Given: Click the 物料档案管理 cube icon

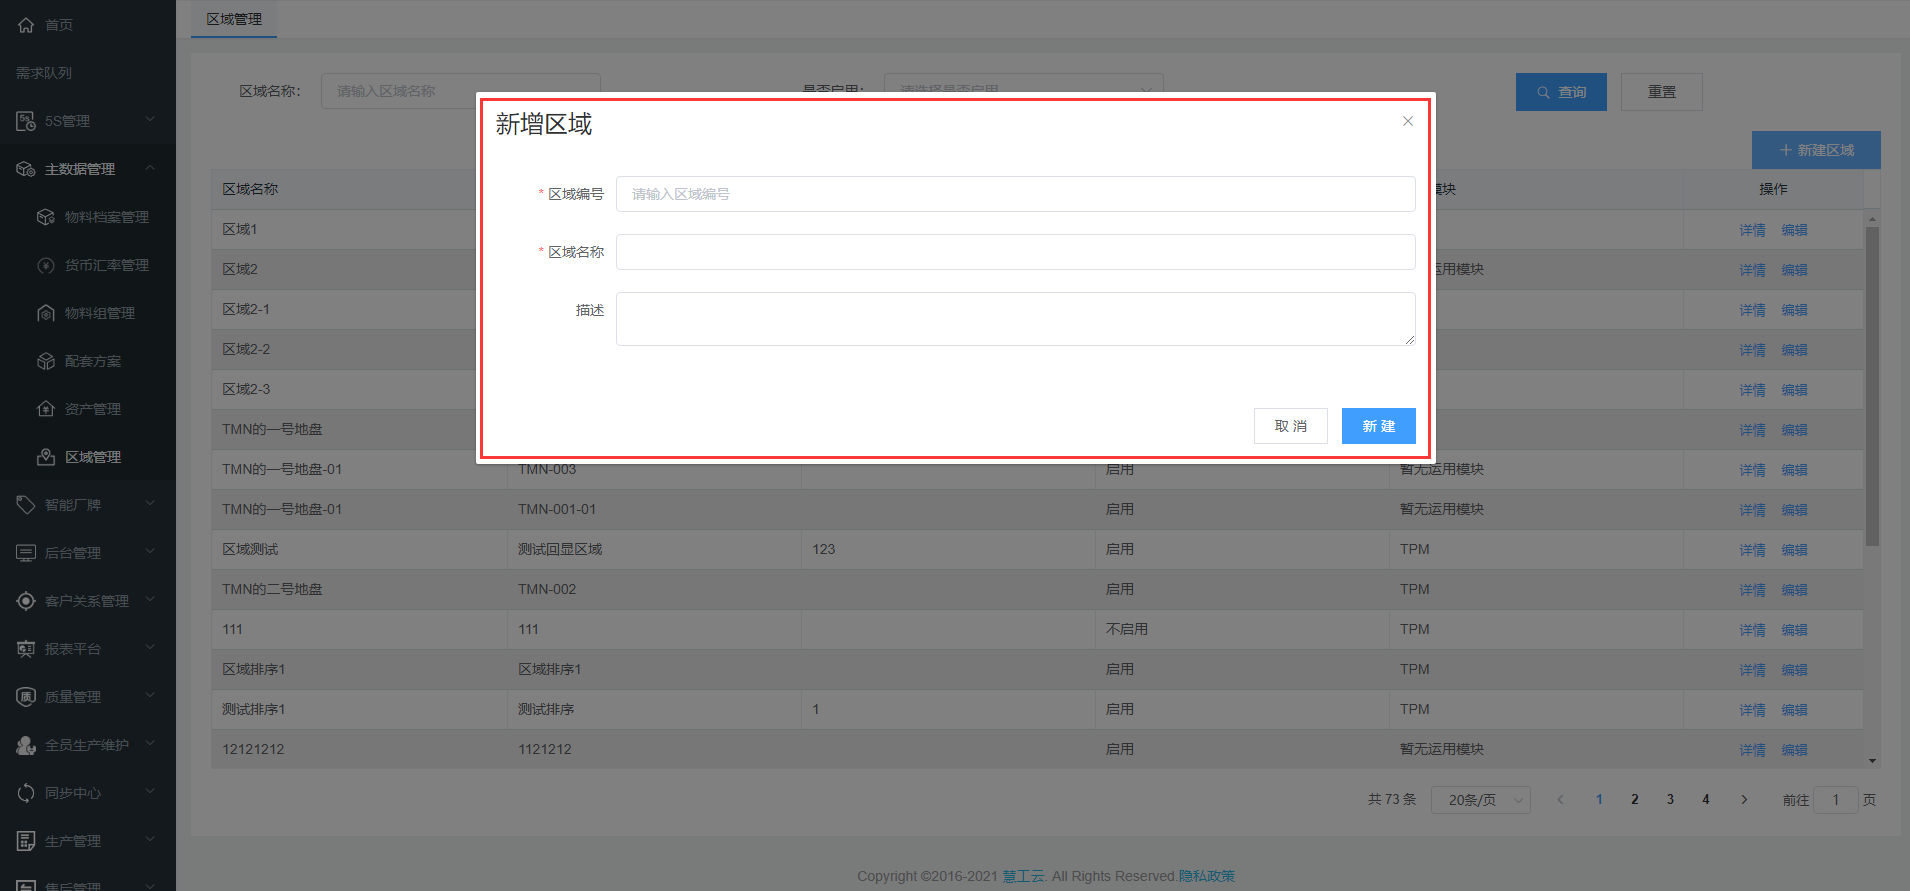Looking at the screenshot, I should [x=46, y=217].
